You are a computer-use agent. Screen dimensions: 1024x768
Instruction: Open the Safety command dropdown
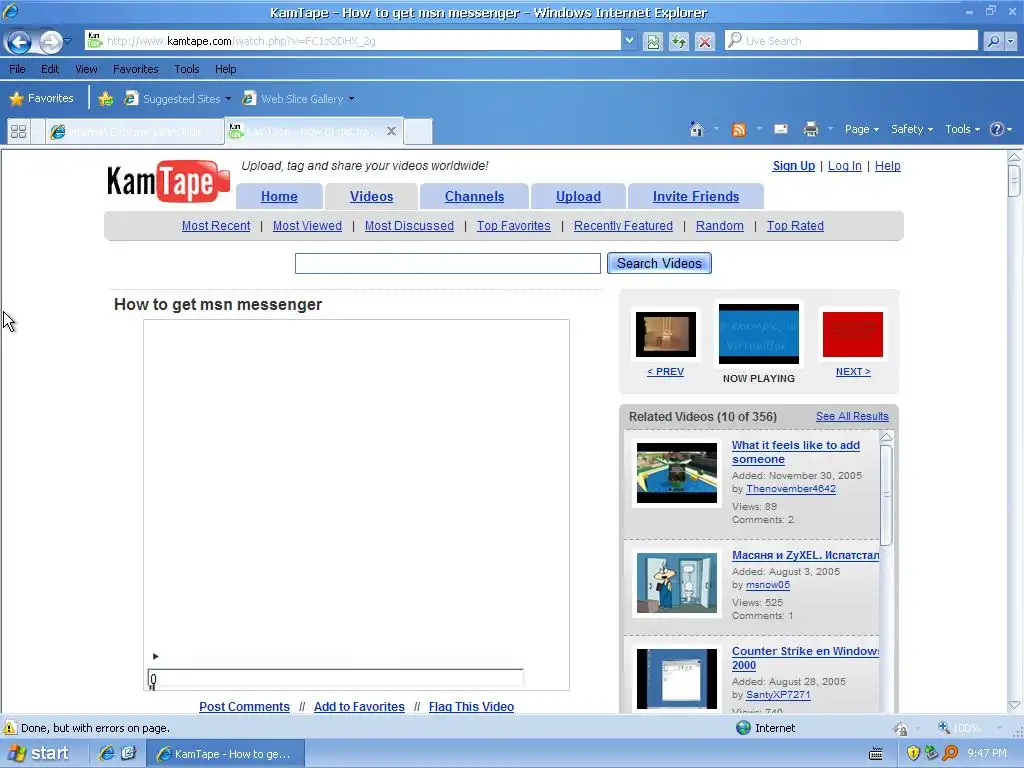click(912, 129)
